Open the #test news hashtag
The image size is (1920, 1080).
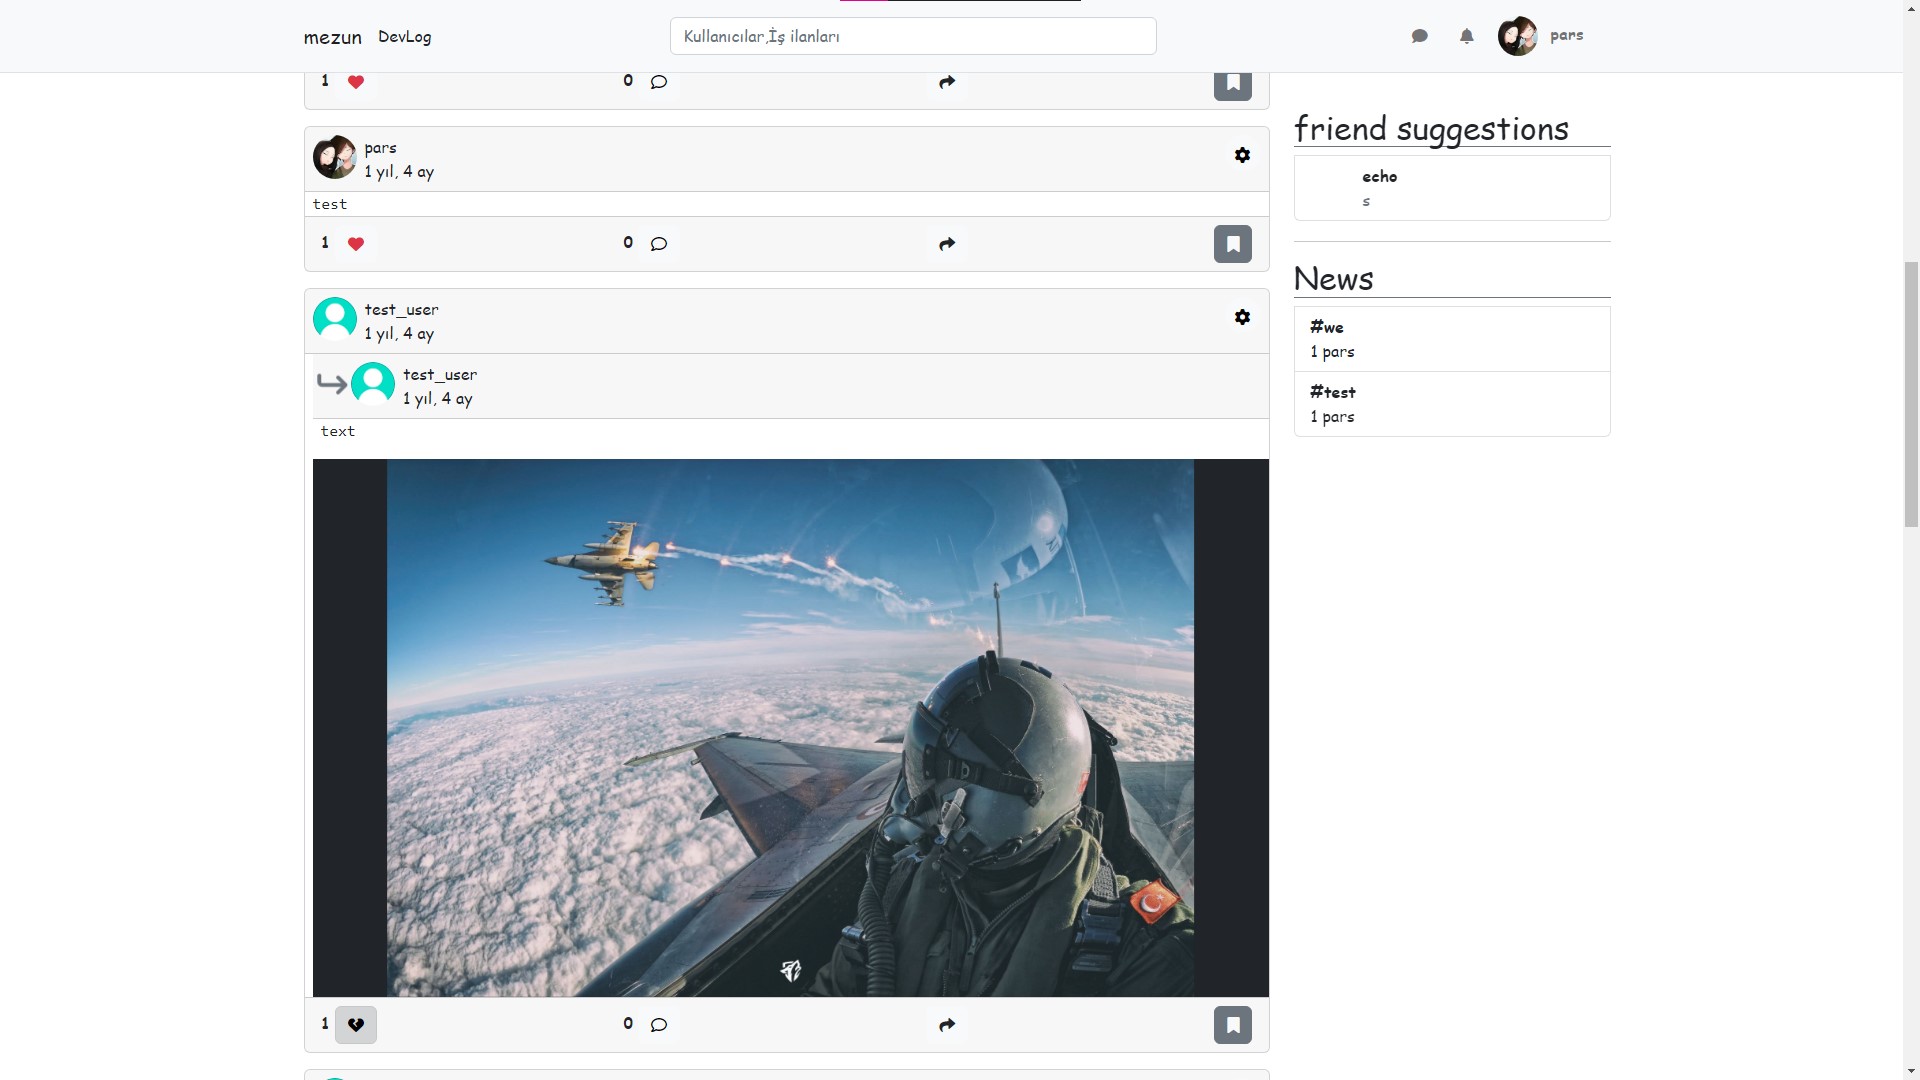(1333, 392)
